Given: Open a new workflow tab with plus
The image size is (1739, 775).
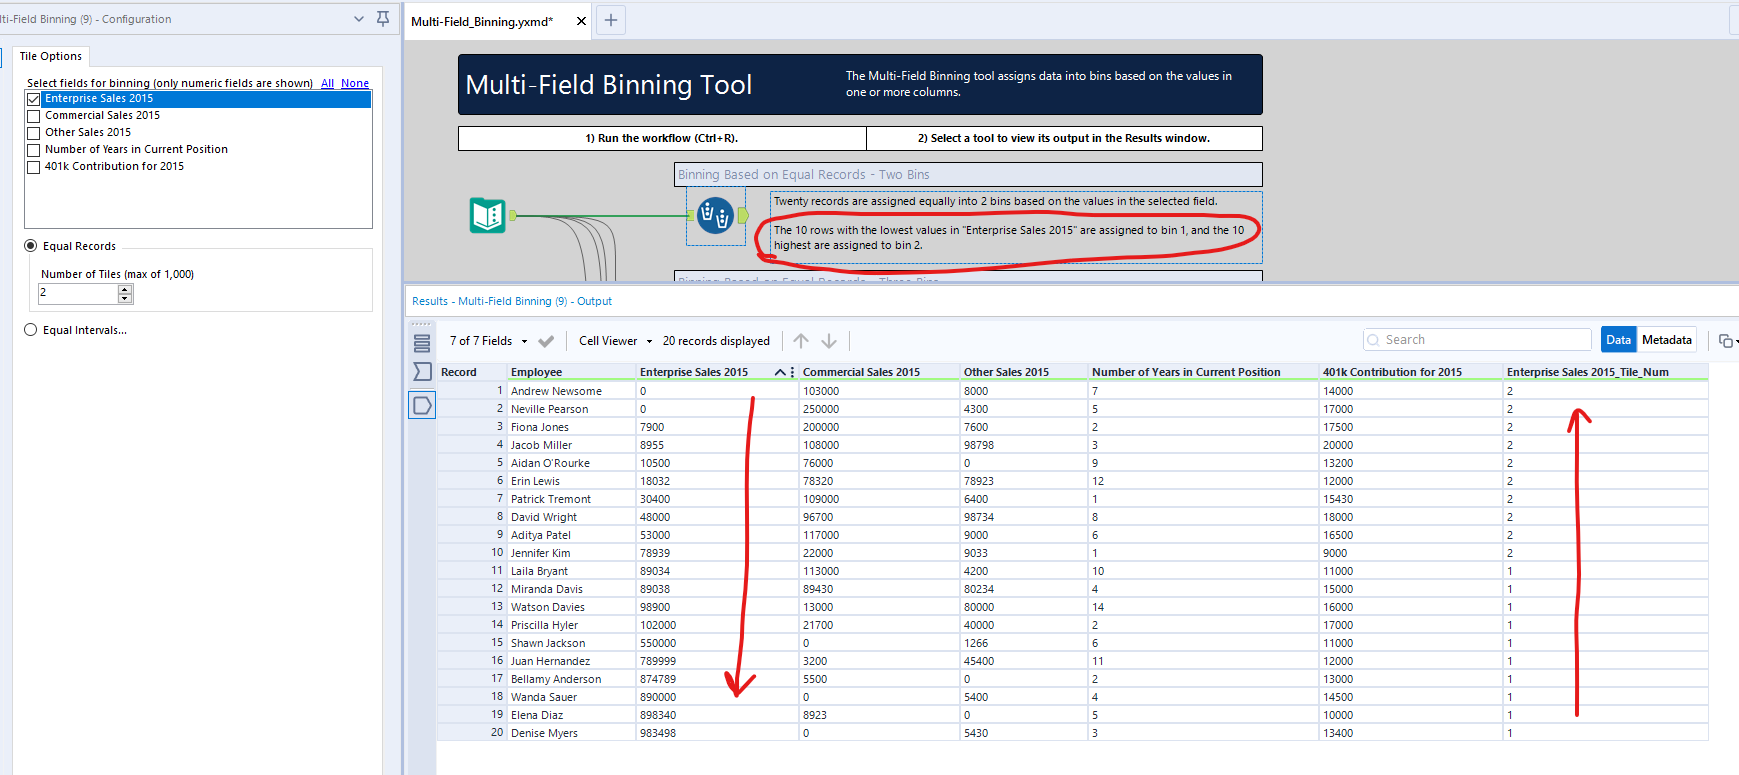Looking at the screenshot, I should (x=611, y=20).
